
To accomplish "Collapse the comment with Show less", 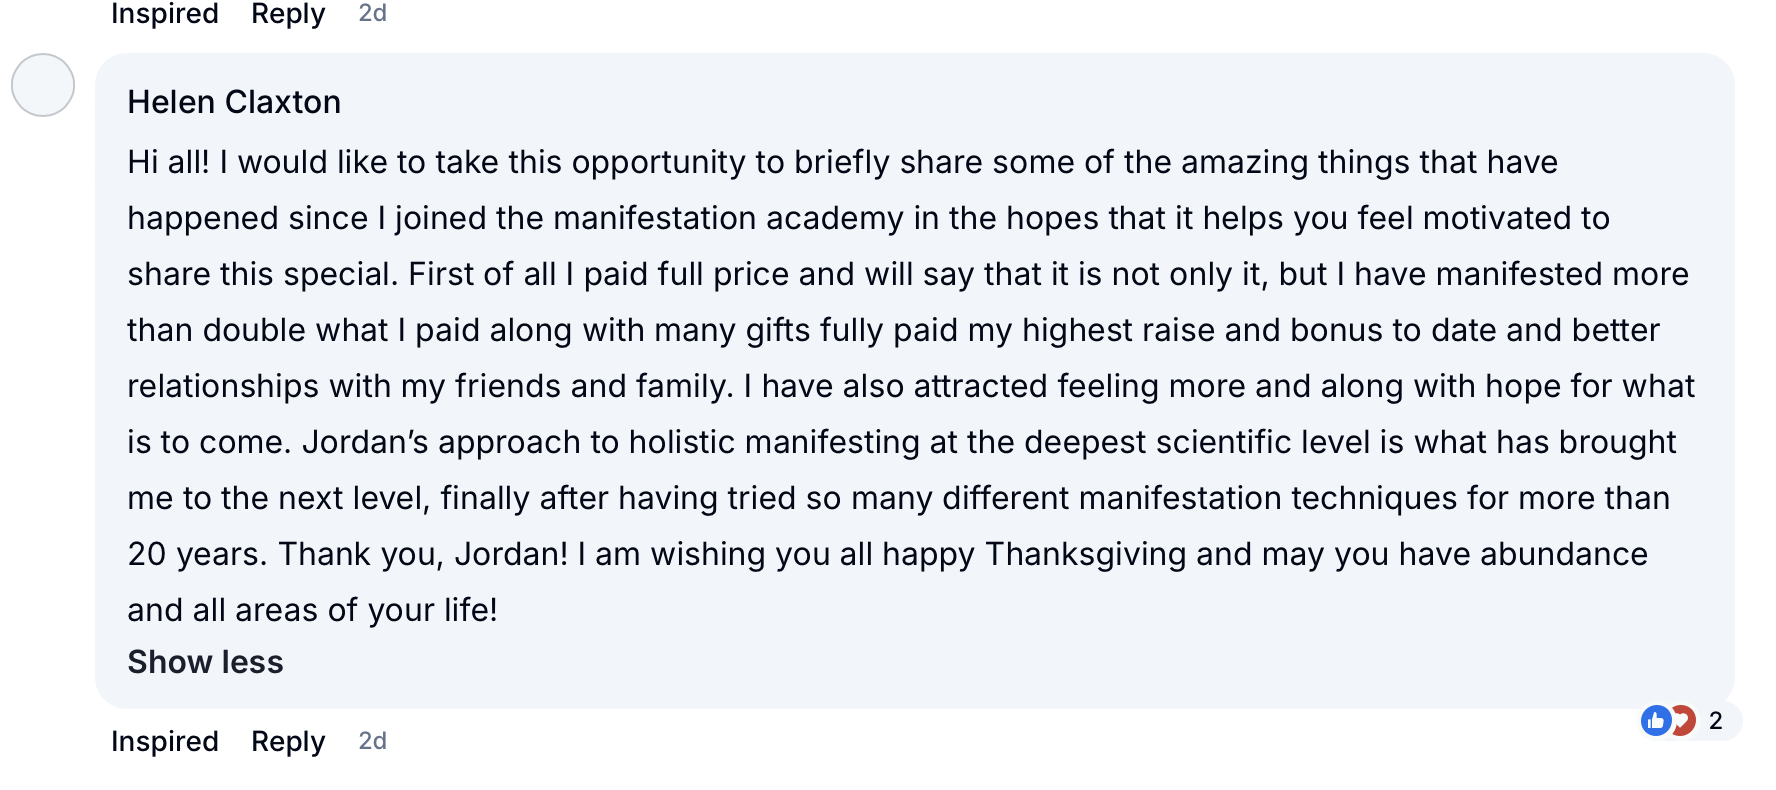I will tap(205, 662).
